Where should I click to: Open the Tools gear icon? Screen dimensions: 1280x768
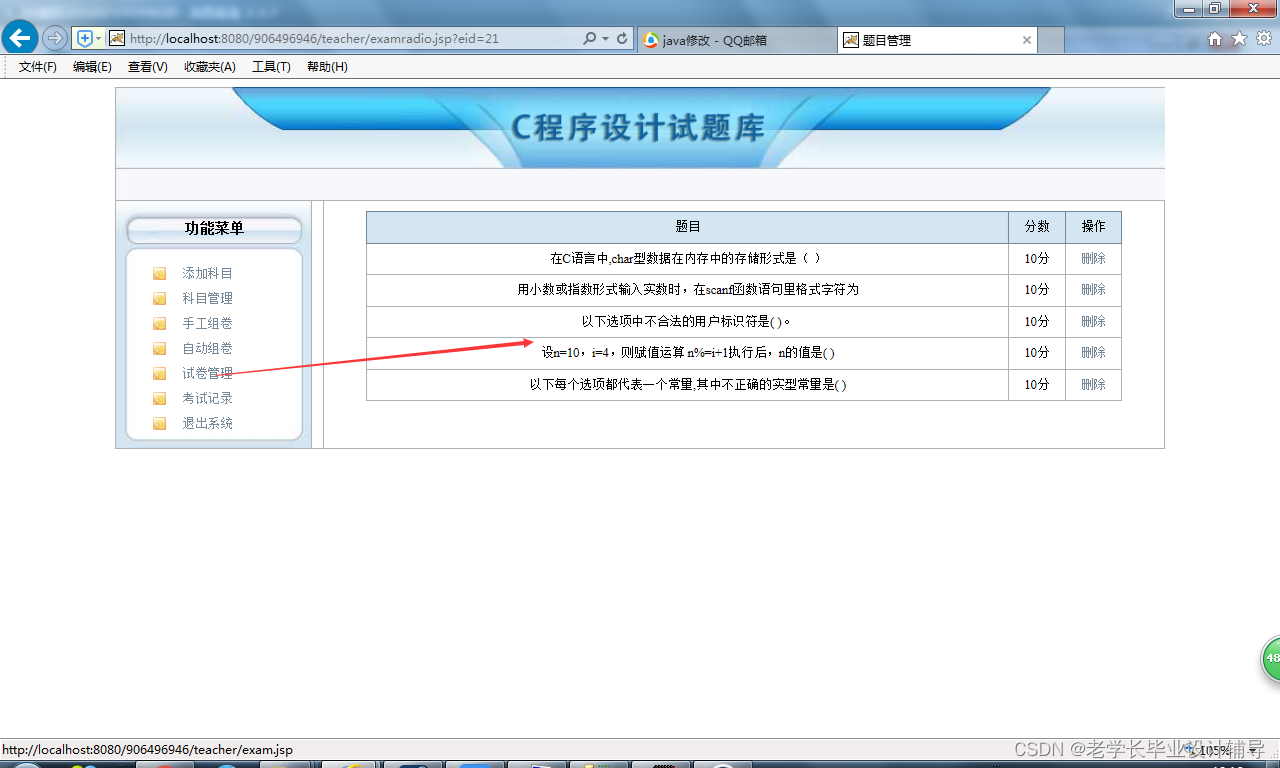(x=1262, y=38)
